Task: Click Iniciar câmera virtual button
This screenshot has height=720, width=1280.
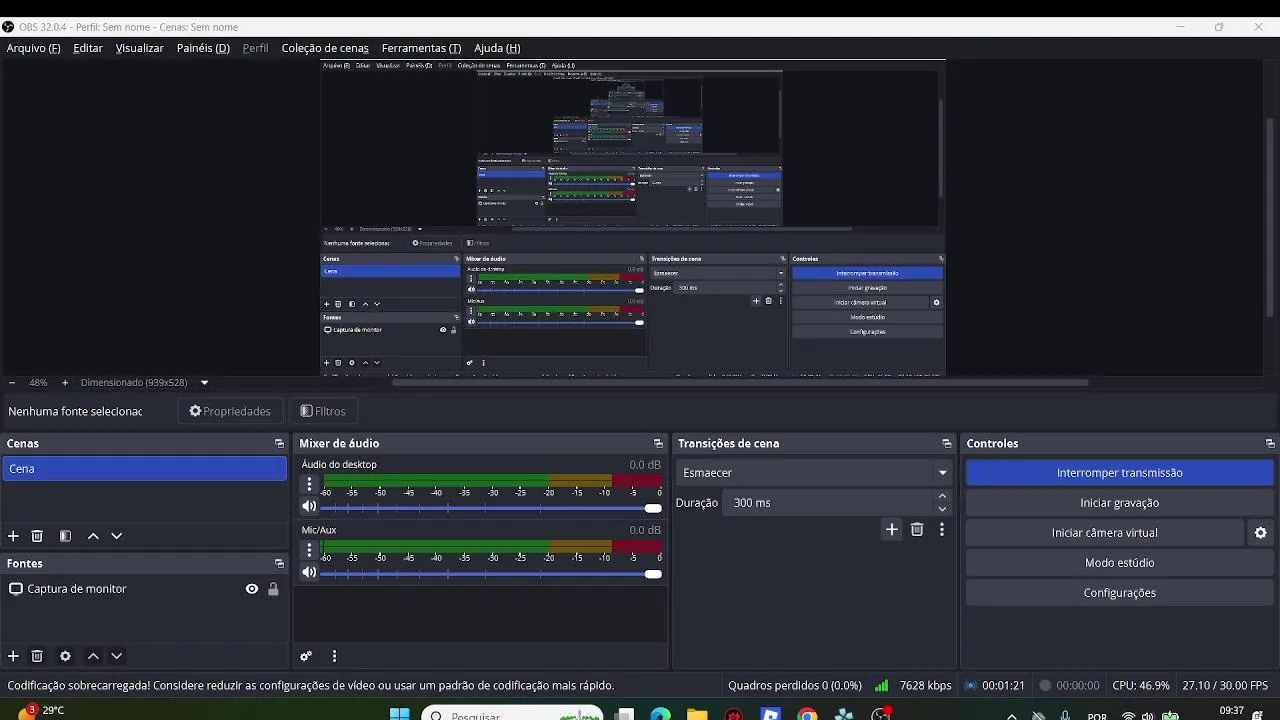Action: tap(1104, 533)
